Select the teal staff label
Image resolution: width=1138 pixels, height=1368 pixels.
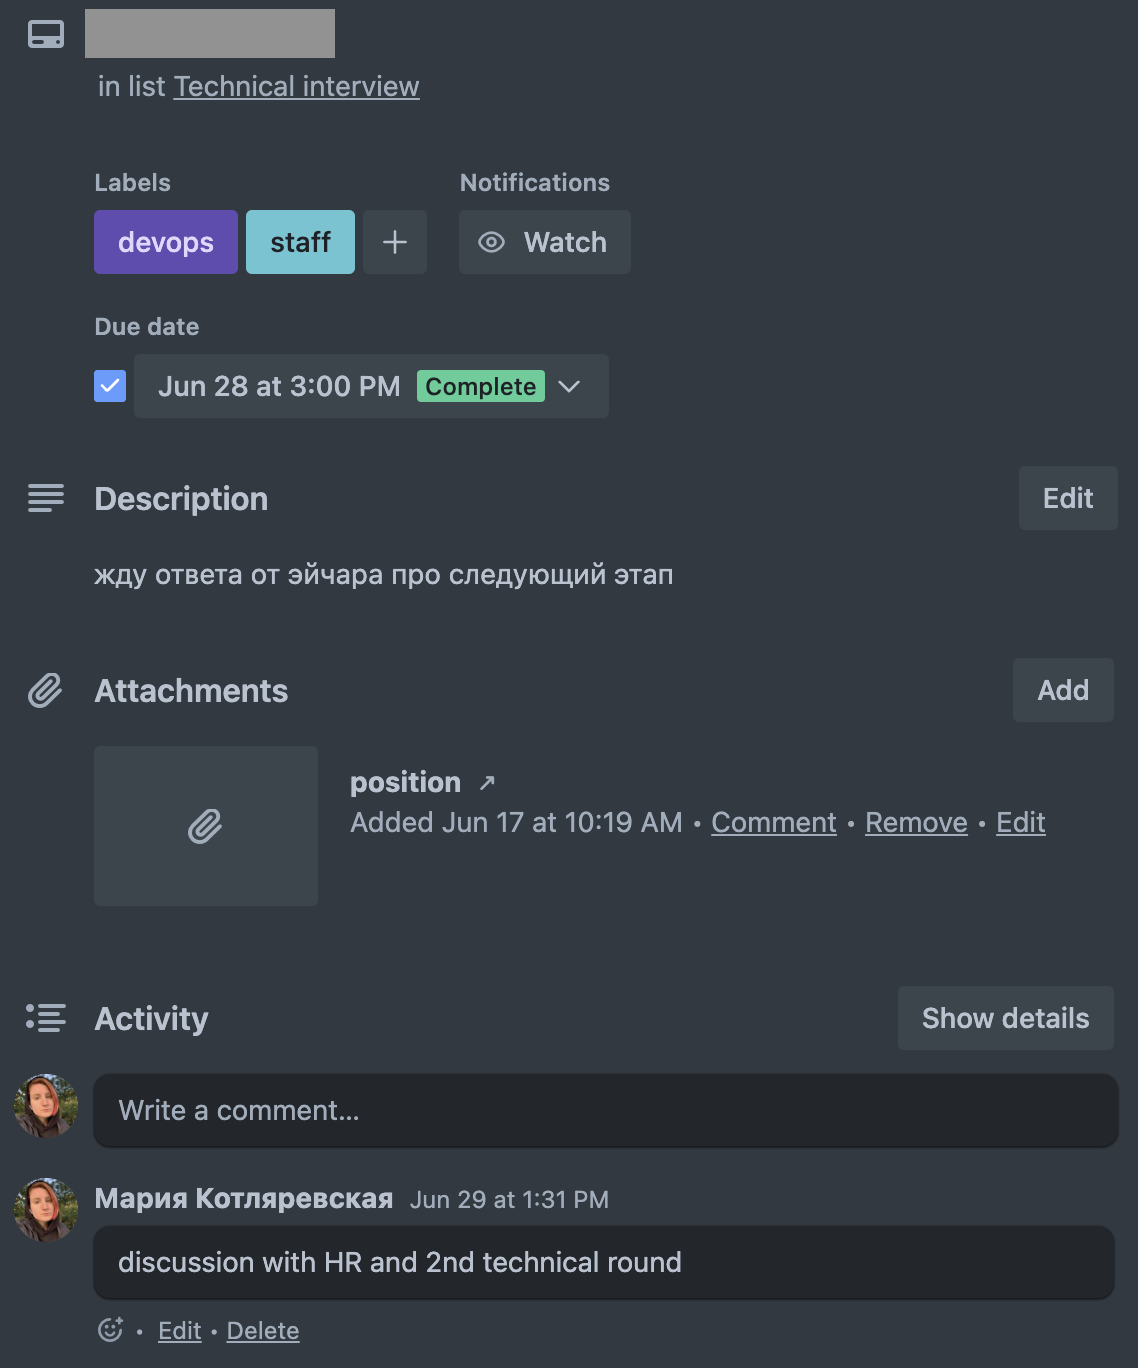point(300,242)
